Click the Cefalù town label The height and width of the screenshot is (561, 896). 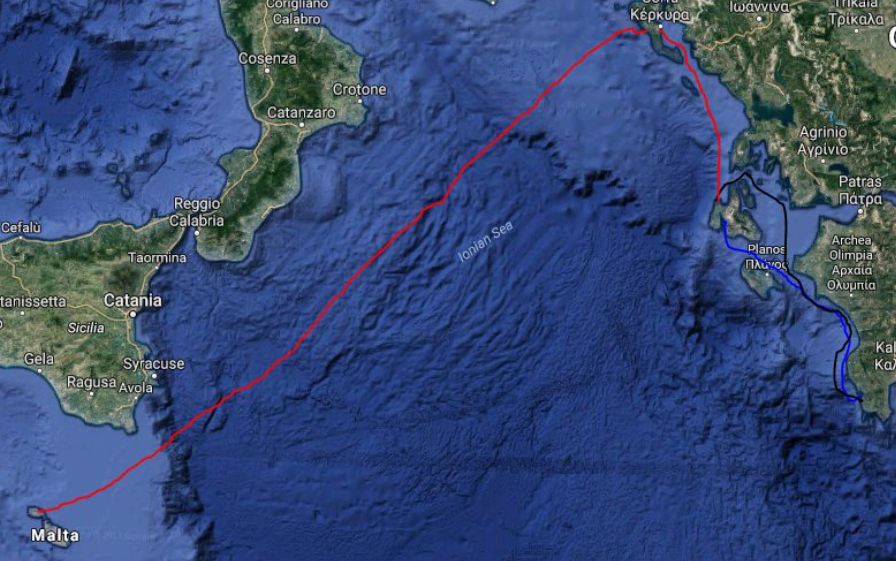(21, 227)
